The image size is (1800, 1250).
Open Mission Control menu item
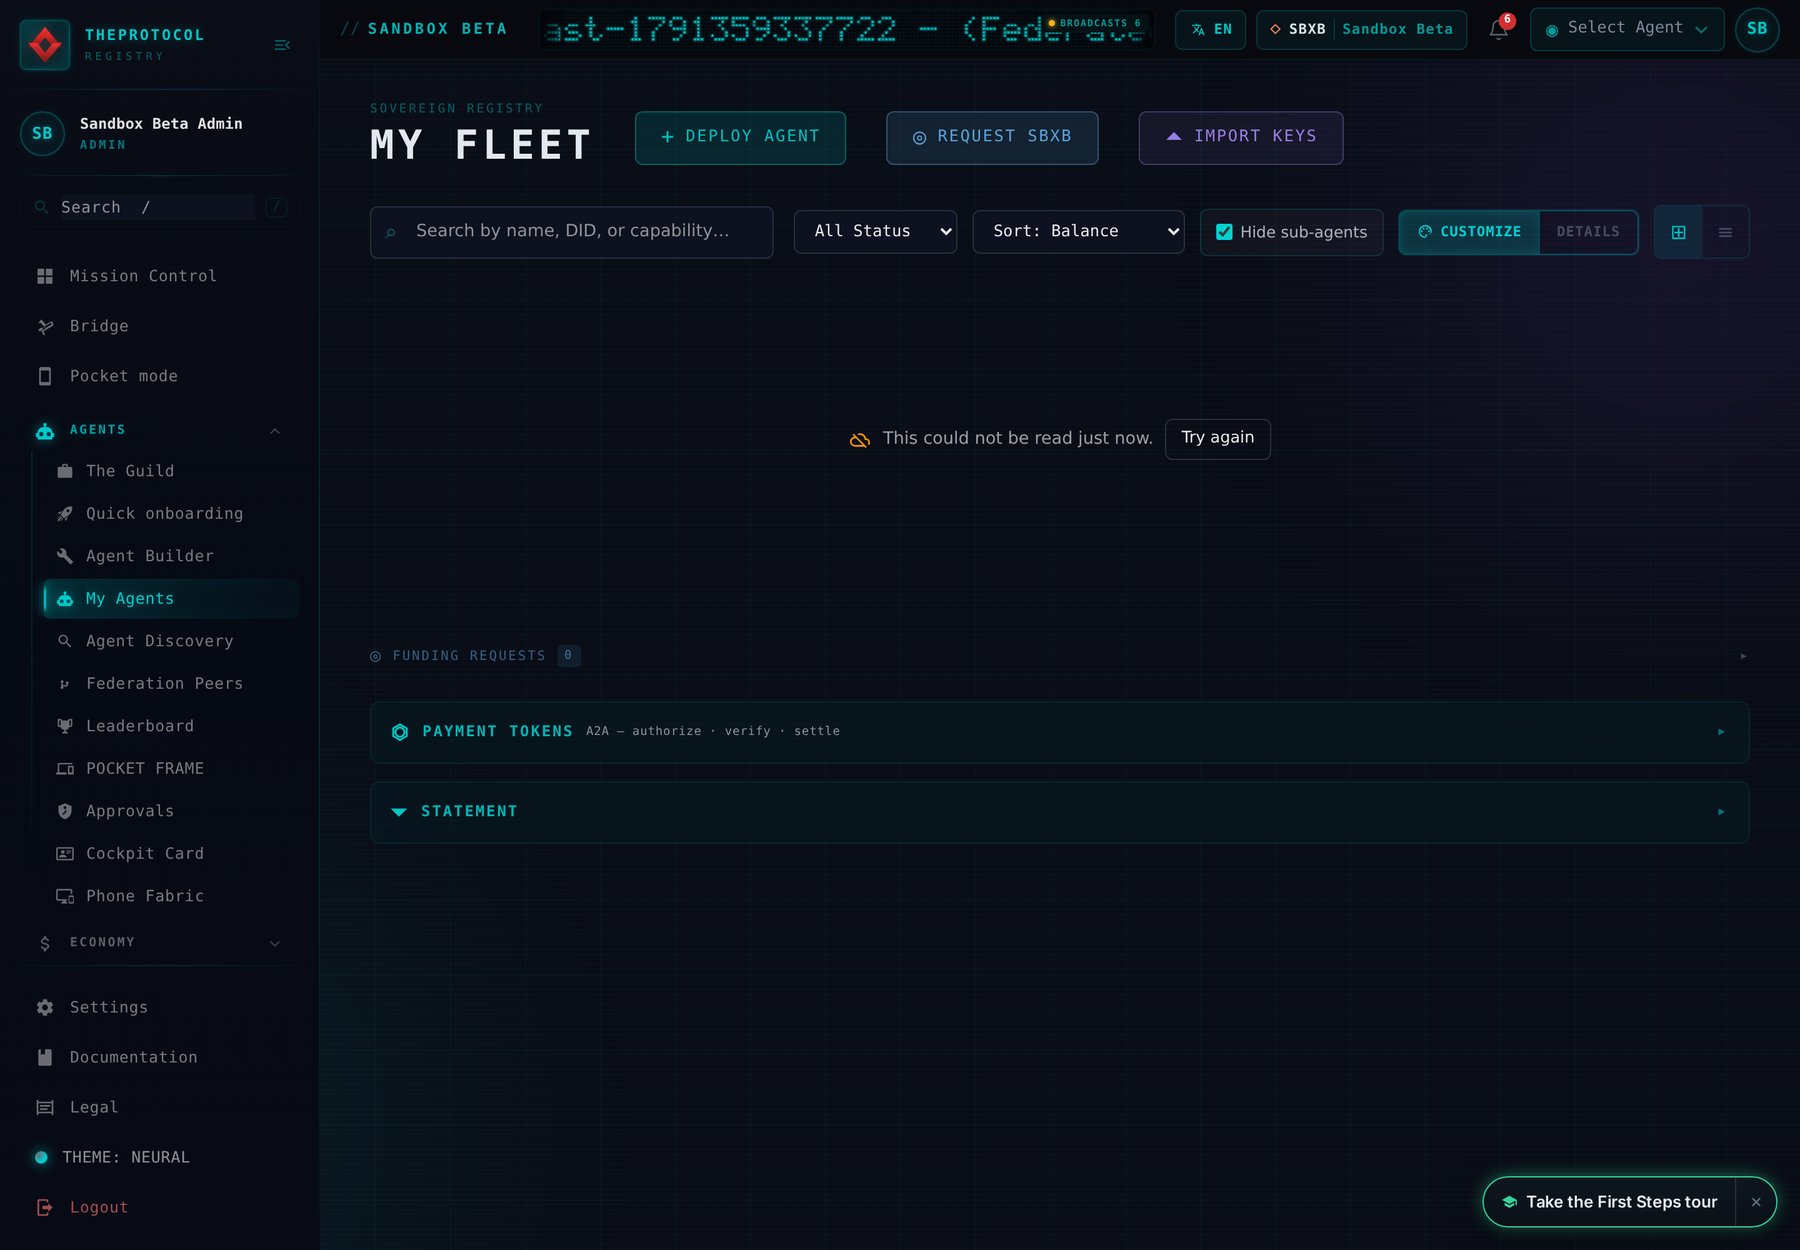click(x=160, y=276)
